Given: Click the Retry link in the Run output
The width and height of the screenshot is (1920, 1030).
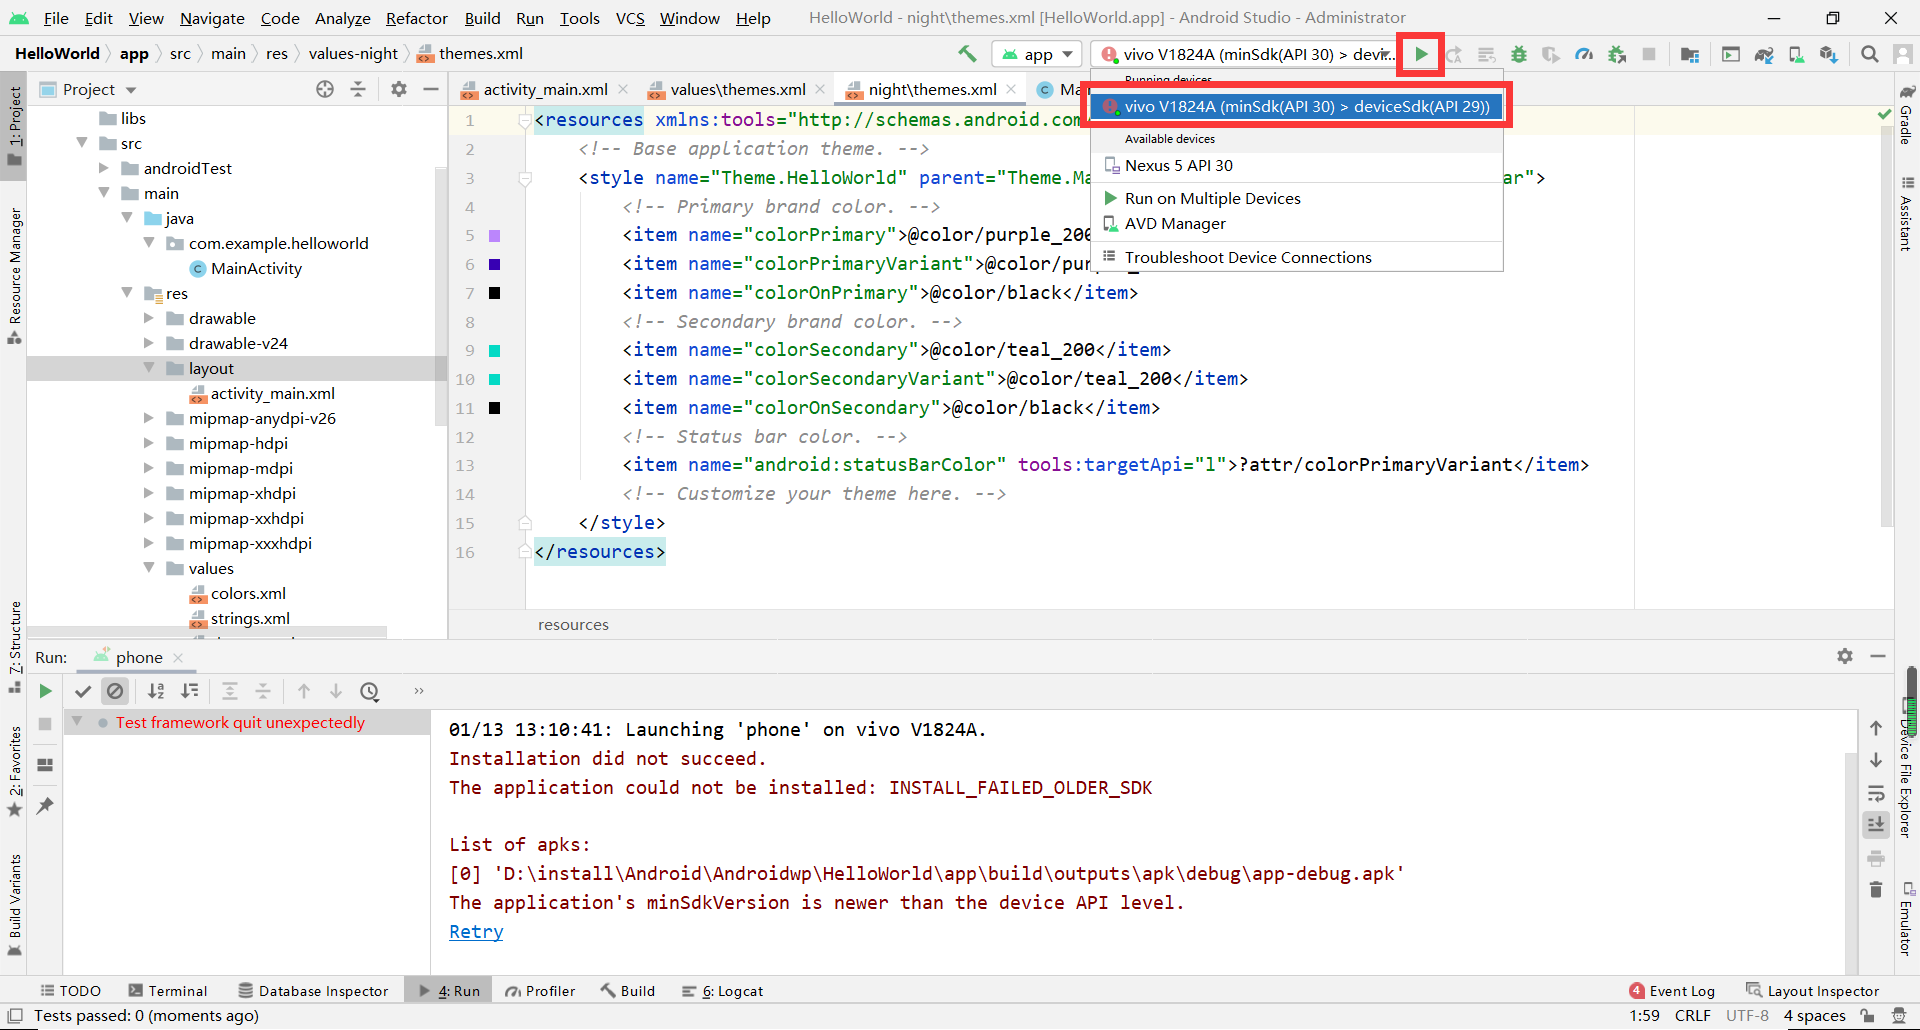Looking at the screenshot, I should tap(476, 931).
